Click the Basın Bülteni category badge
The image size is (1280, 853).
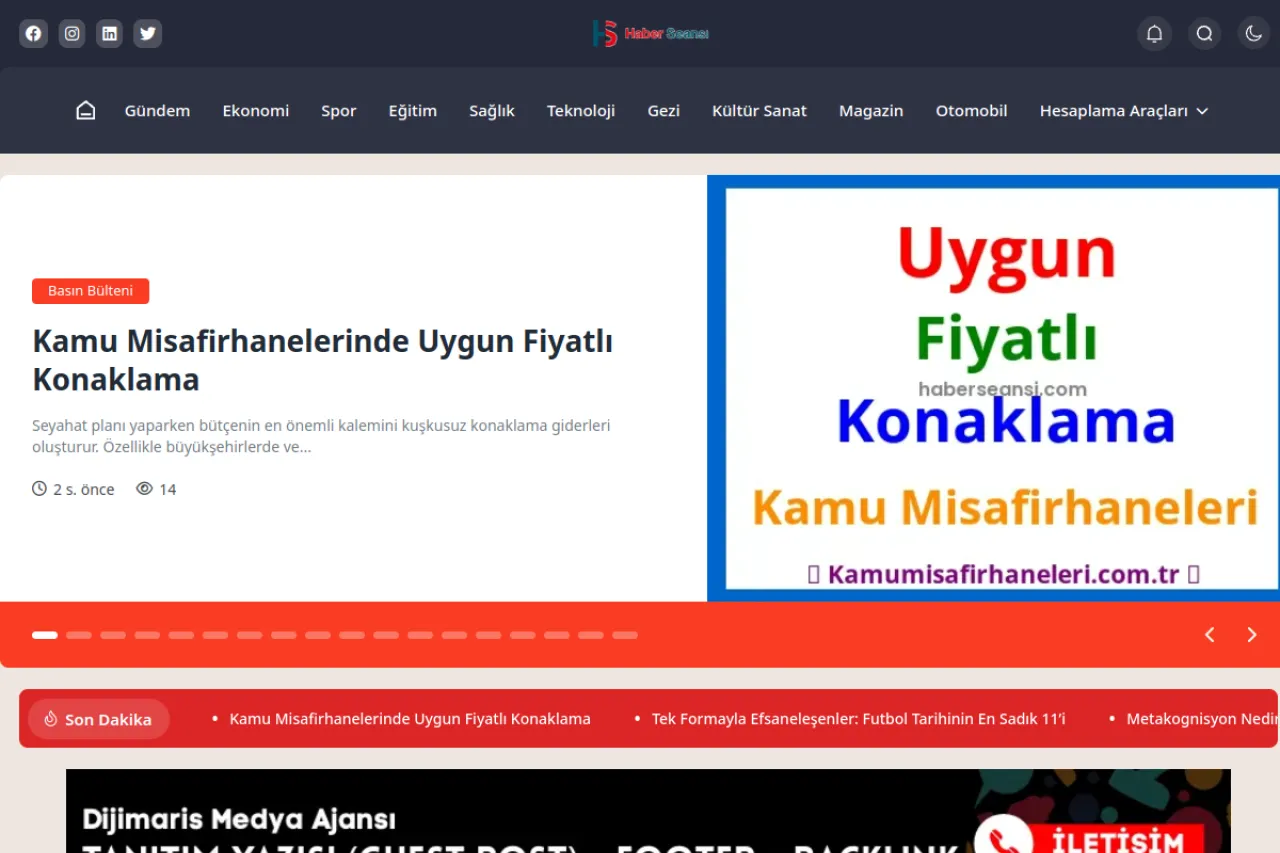click(x=90, y=290)
